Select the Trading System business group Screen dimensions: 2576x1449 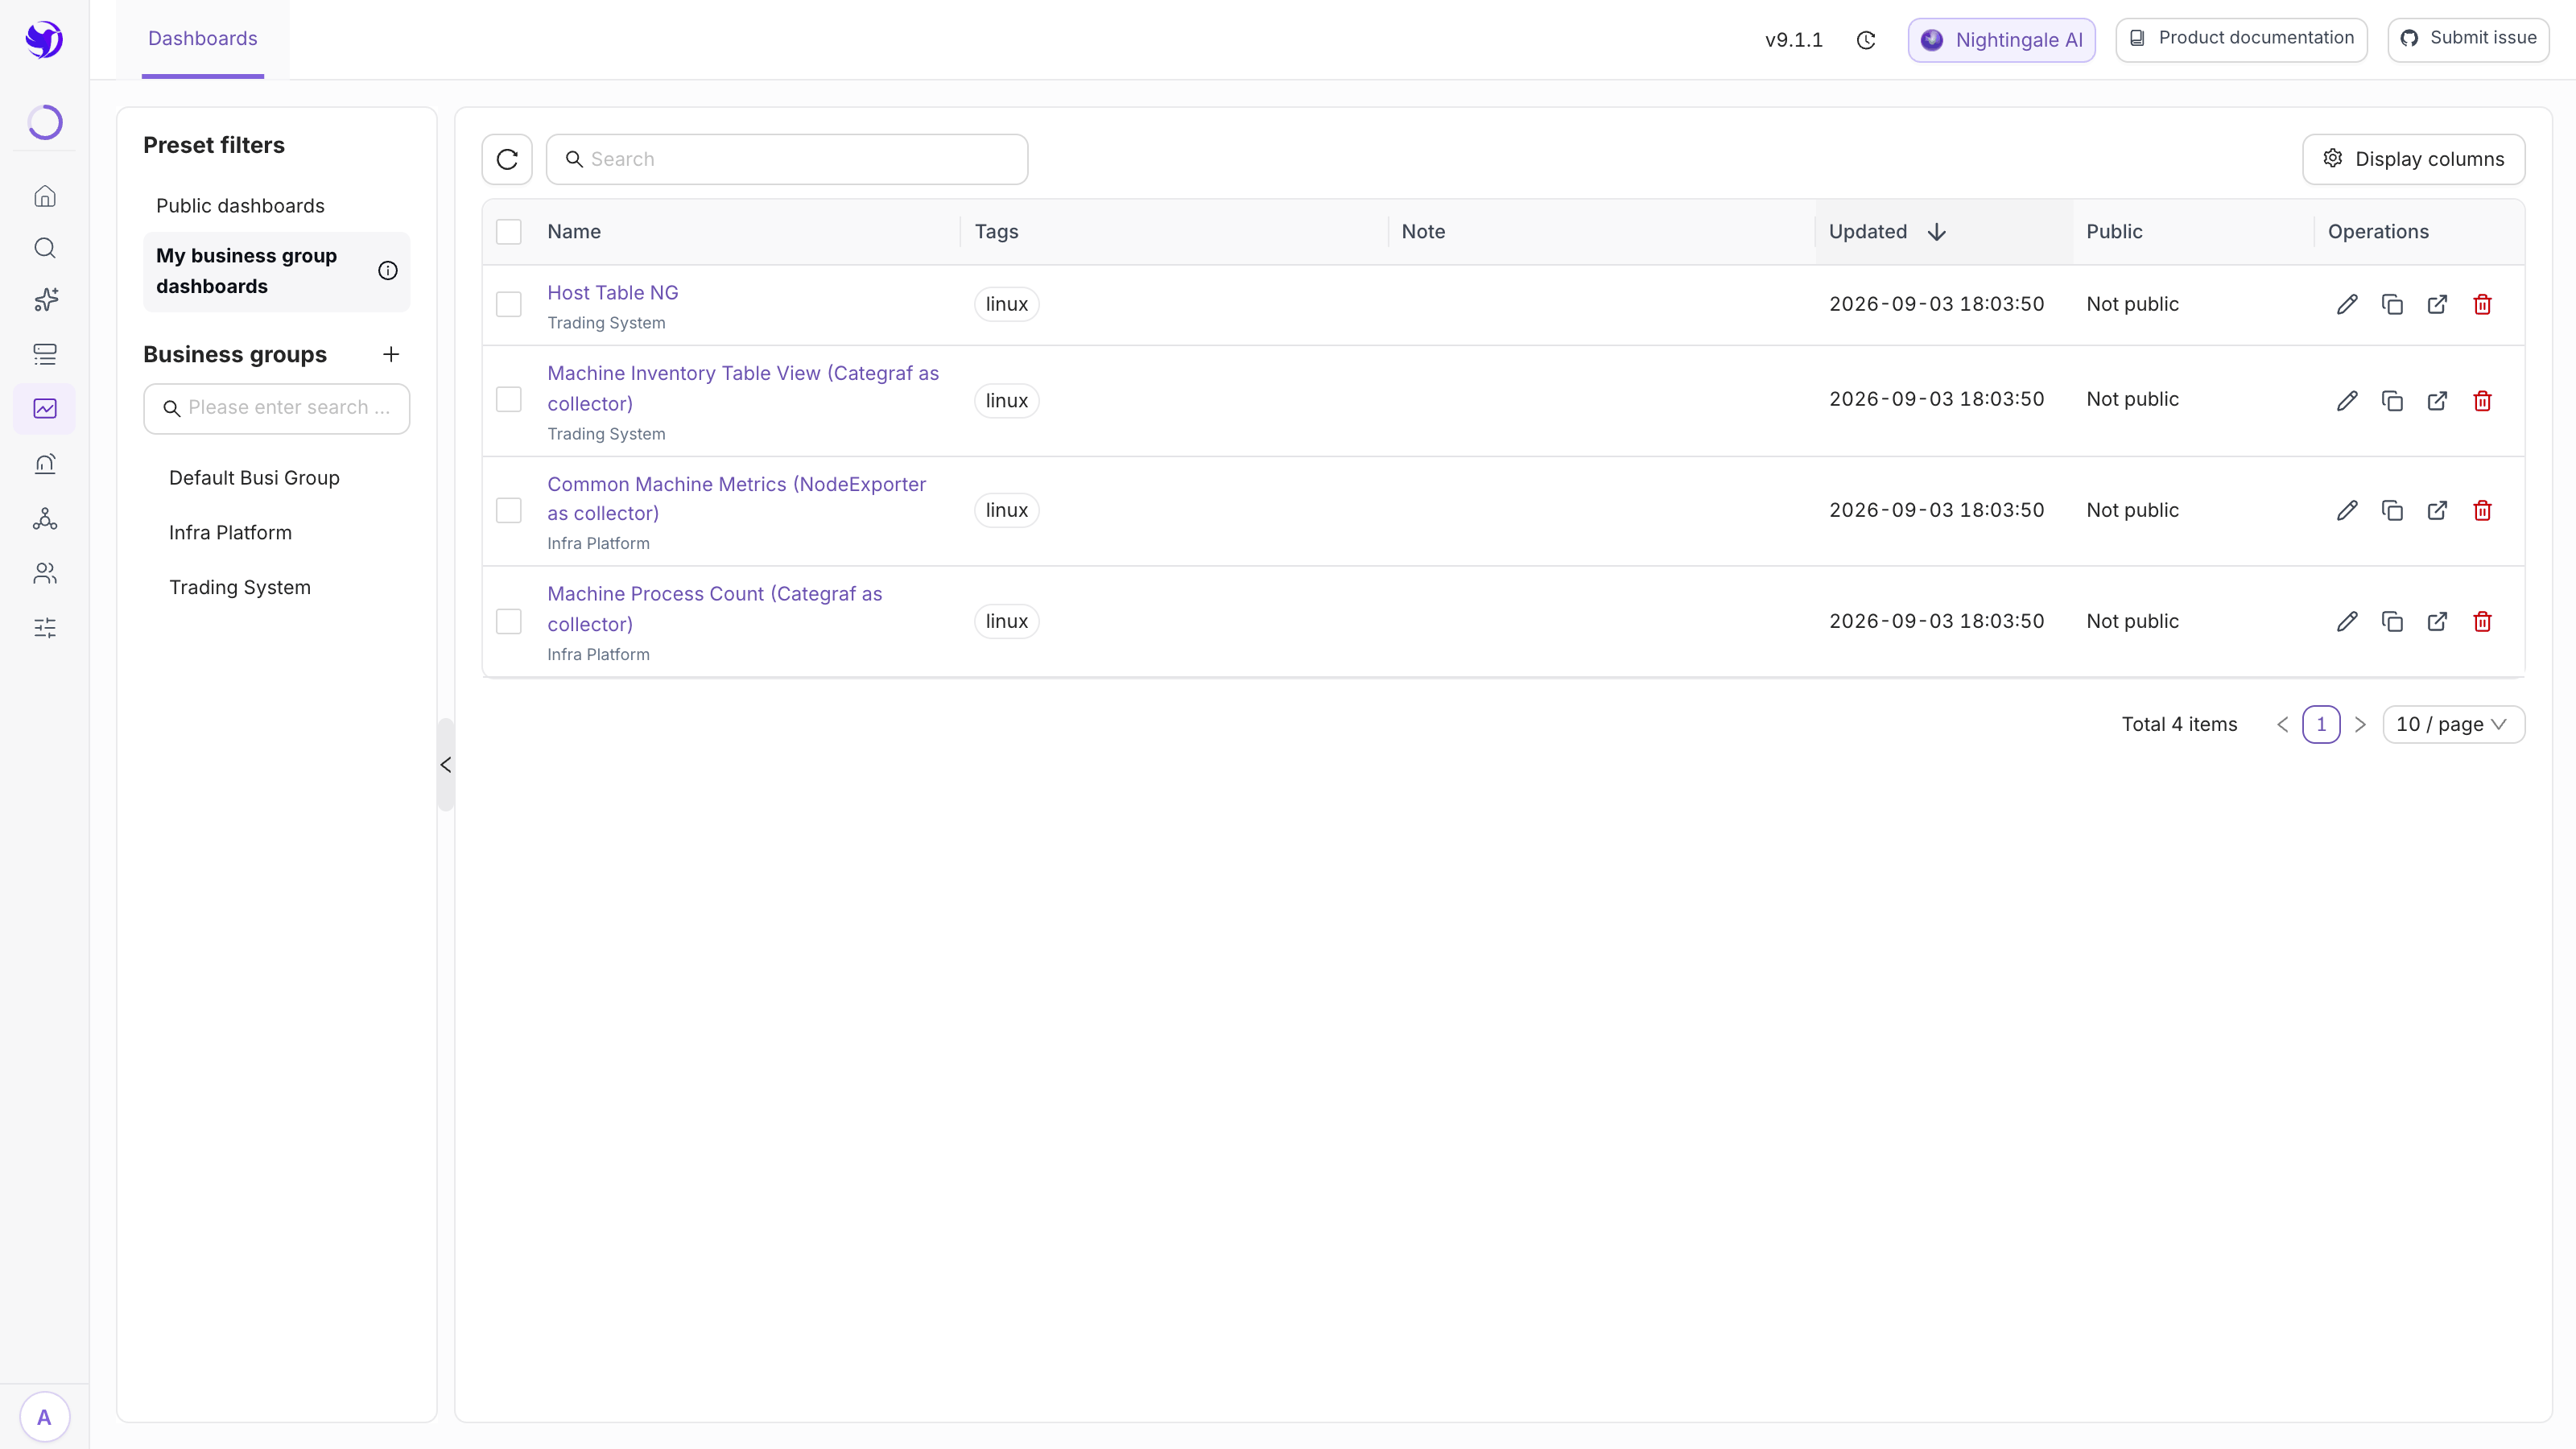240,588
